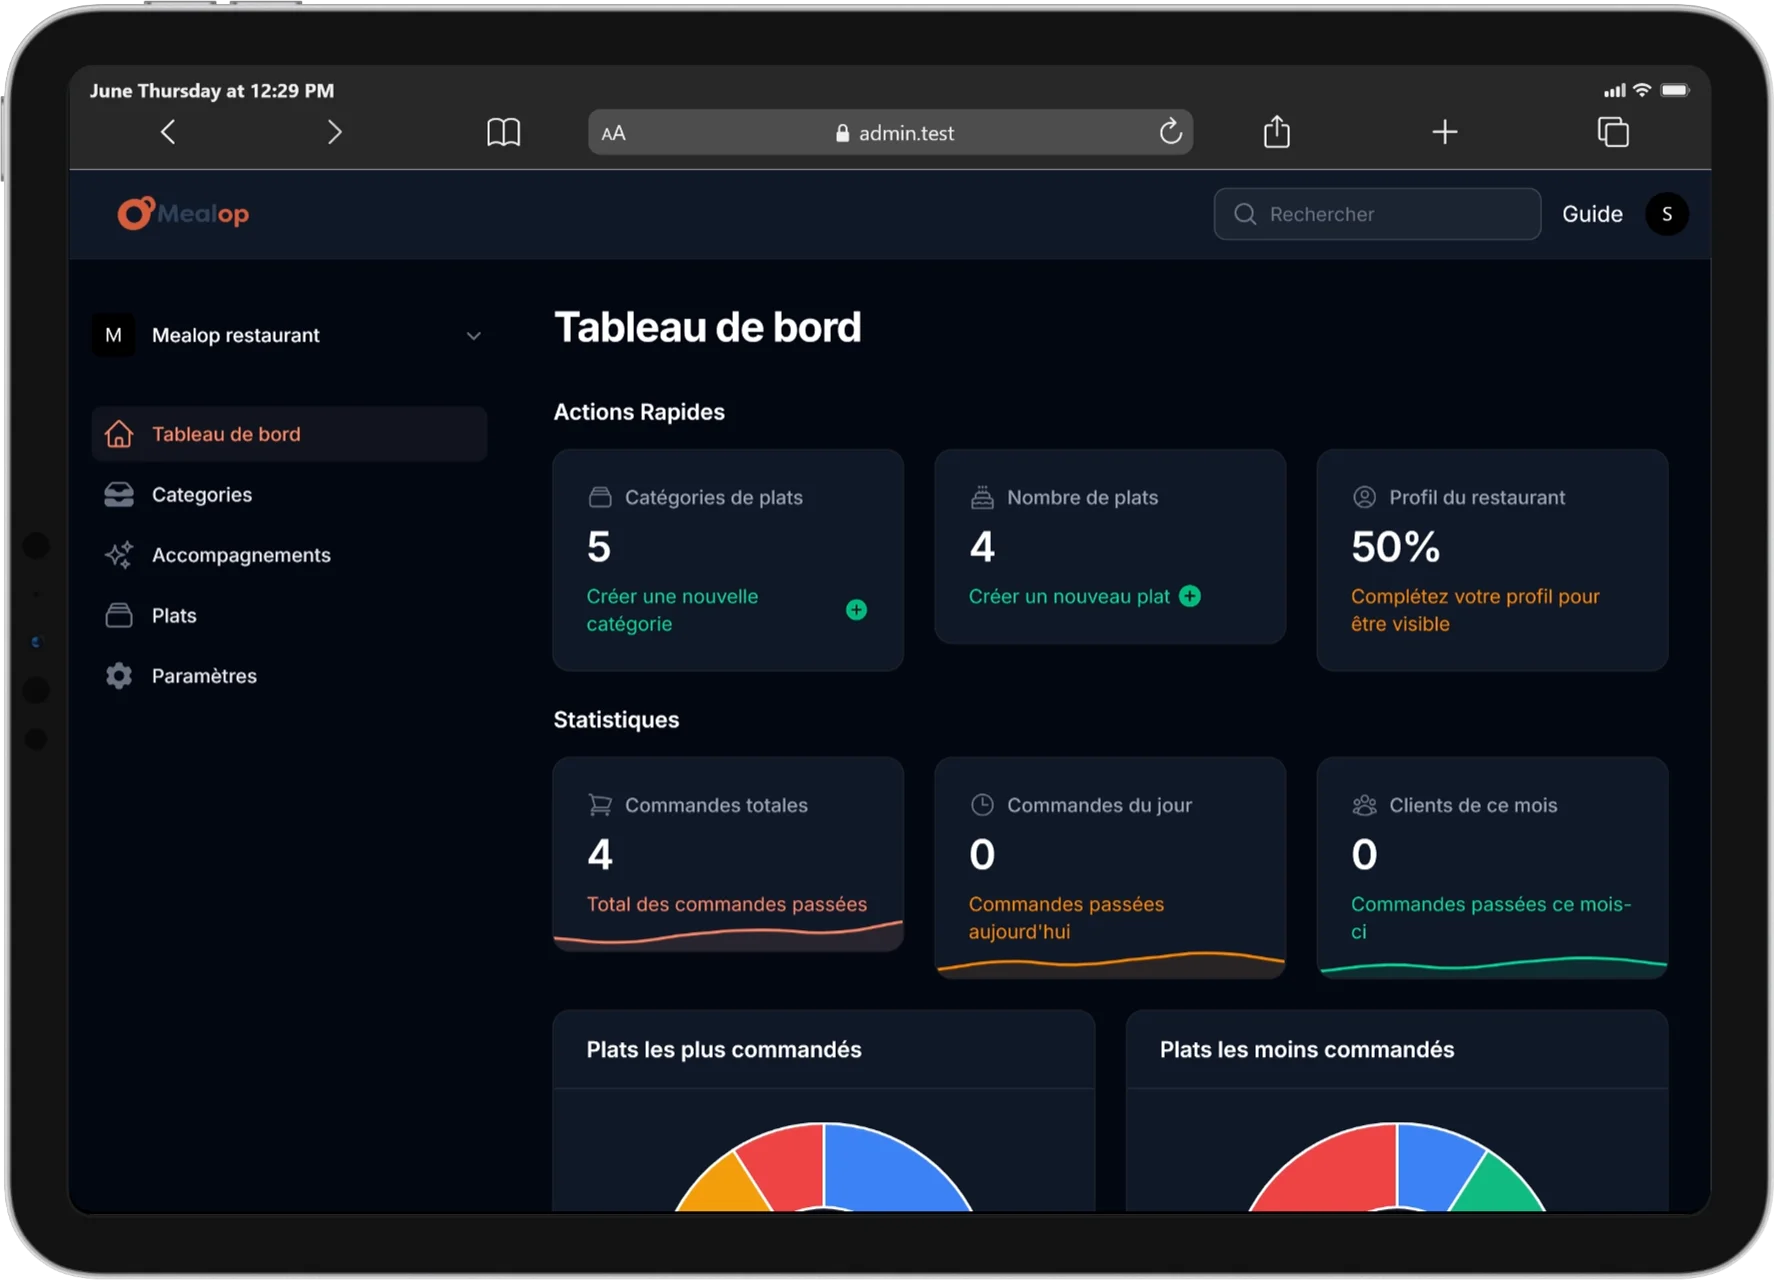This screenshot has height=1280, width=1774.
Task: Click the M restaurant avatar
Action: 113,335
